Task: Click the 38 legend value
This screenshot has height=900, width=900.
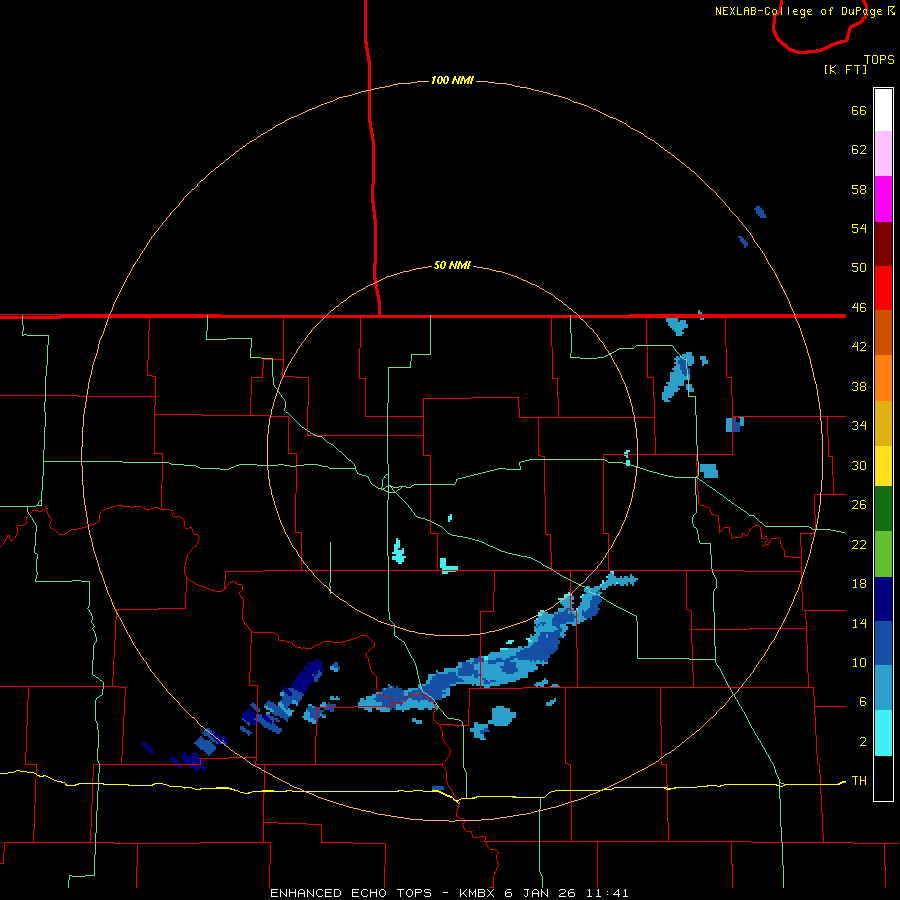Action: [859, 386]
